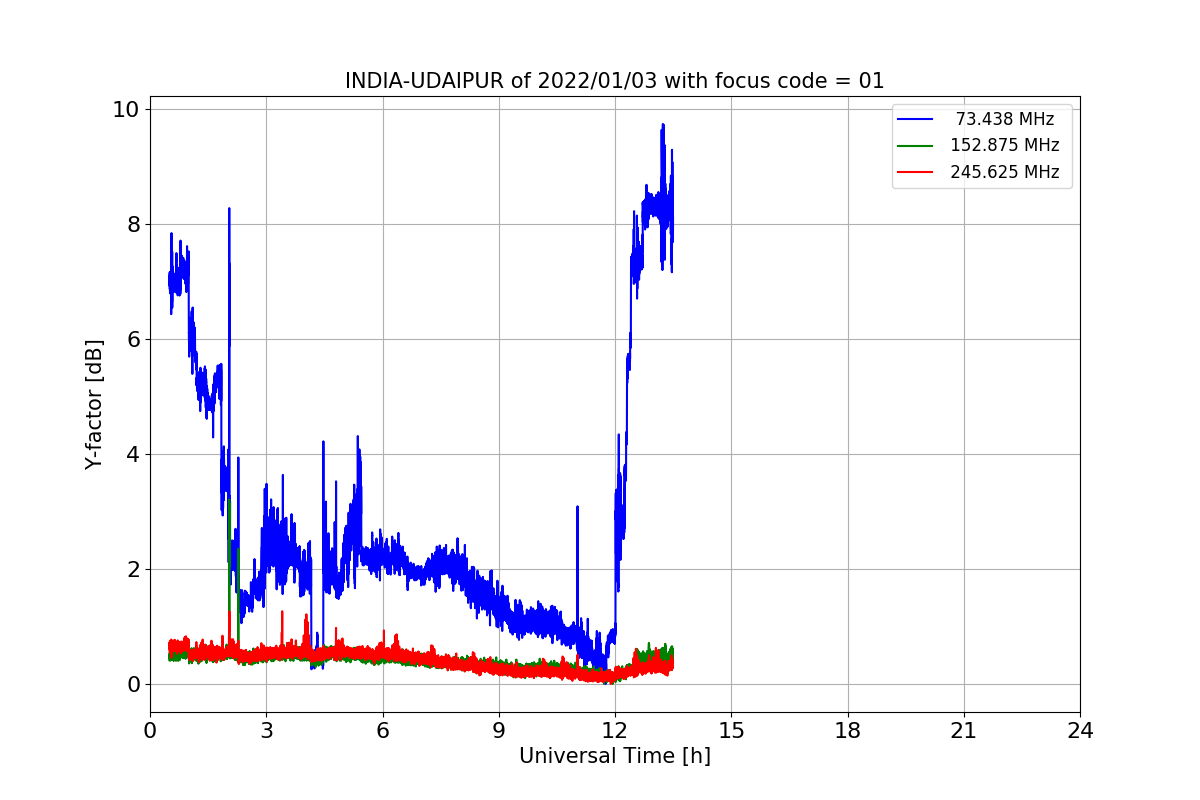This screenshot has height=800, width=1200.
Task: Click x-axis tick label 18
Action: [848, 731]
